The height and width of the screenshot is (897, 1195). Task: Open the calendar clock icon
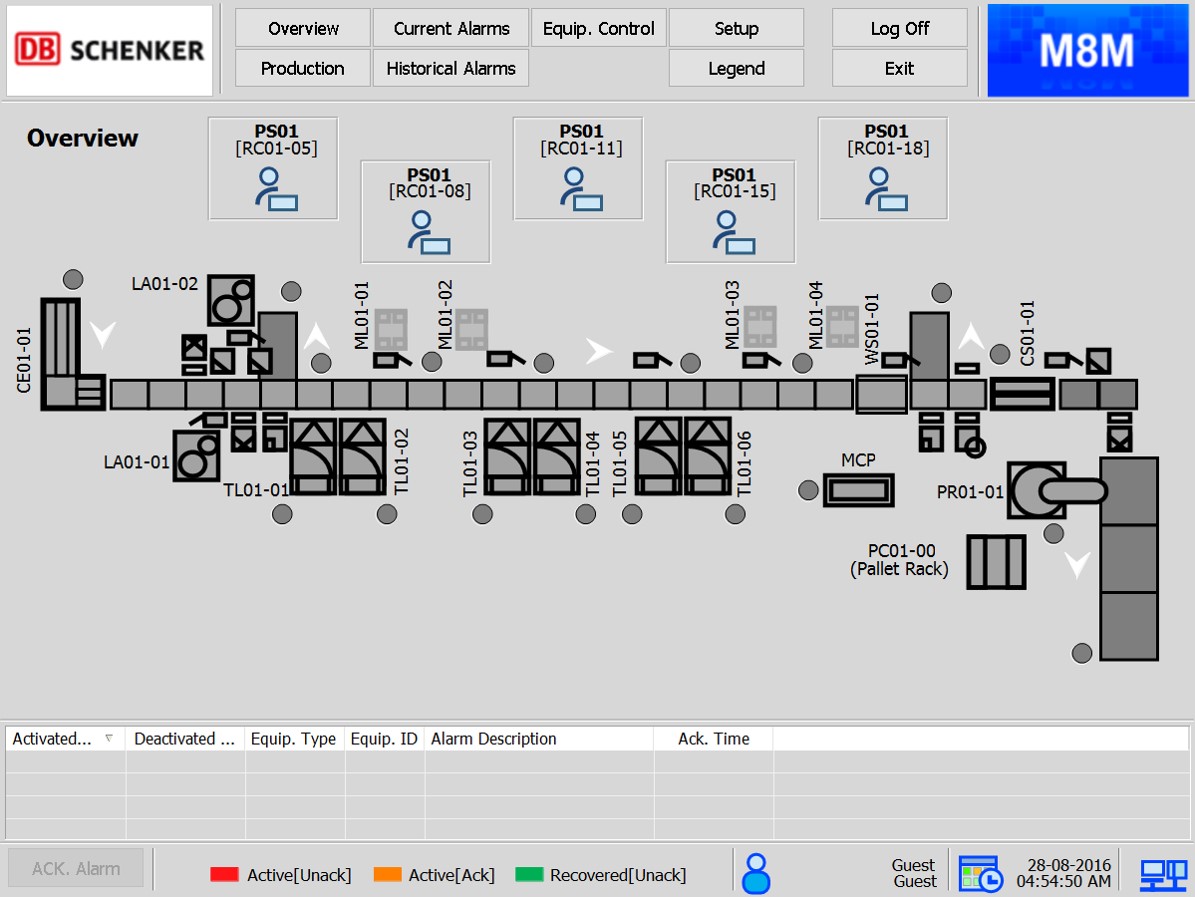pyautogui.click(x=980, y=873)
